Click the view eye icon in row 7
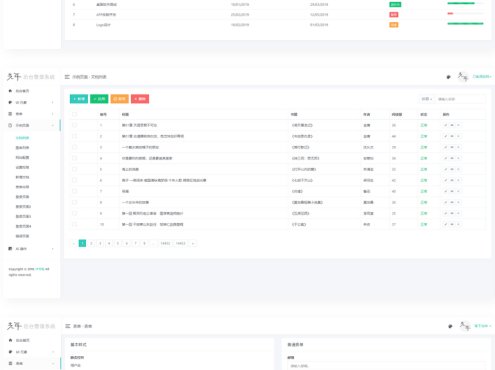The width and height of the screenshot is (495, 370). click(452, 191)
